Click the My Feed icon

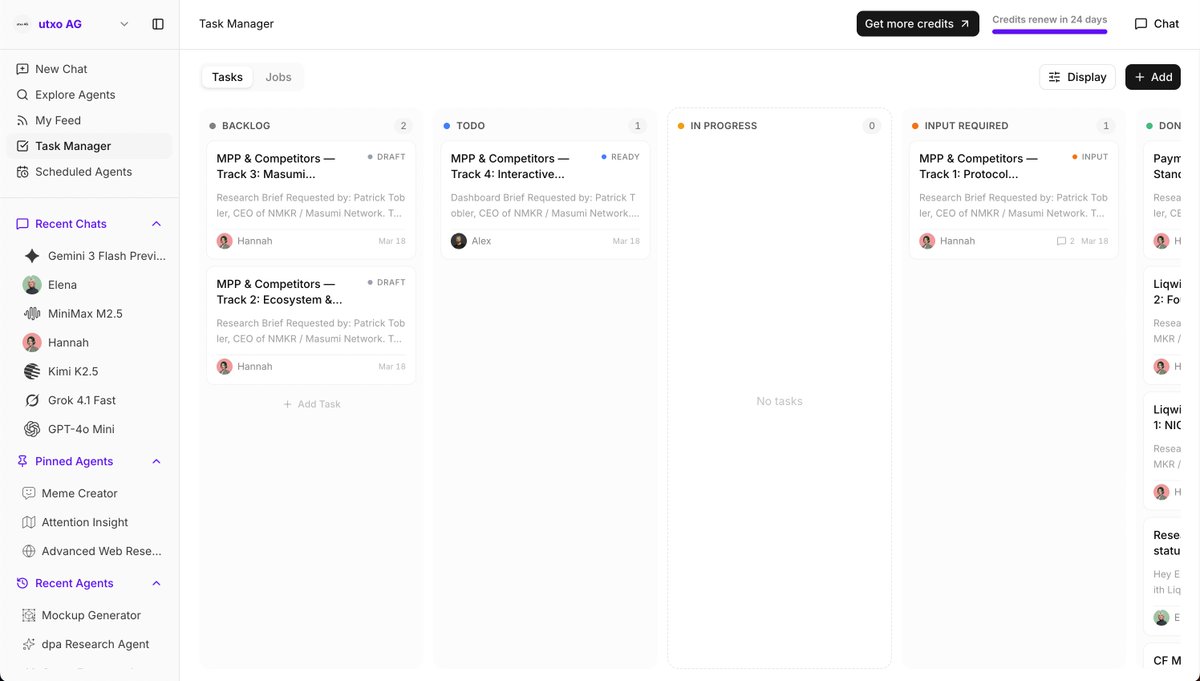[x=23, y=120]
